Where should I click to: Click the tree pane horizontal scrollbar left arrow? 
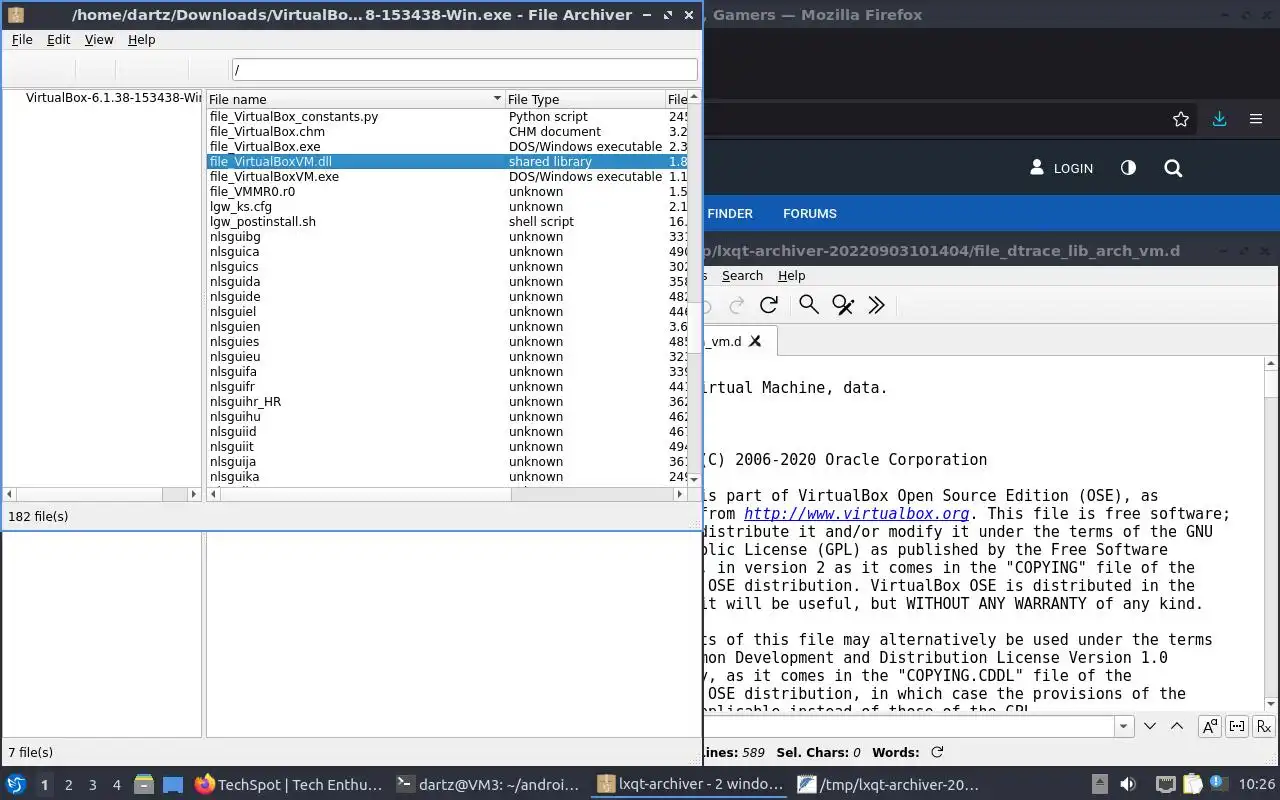[10, 494]
